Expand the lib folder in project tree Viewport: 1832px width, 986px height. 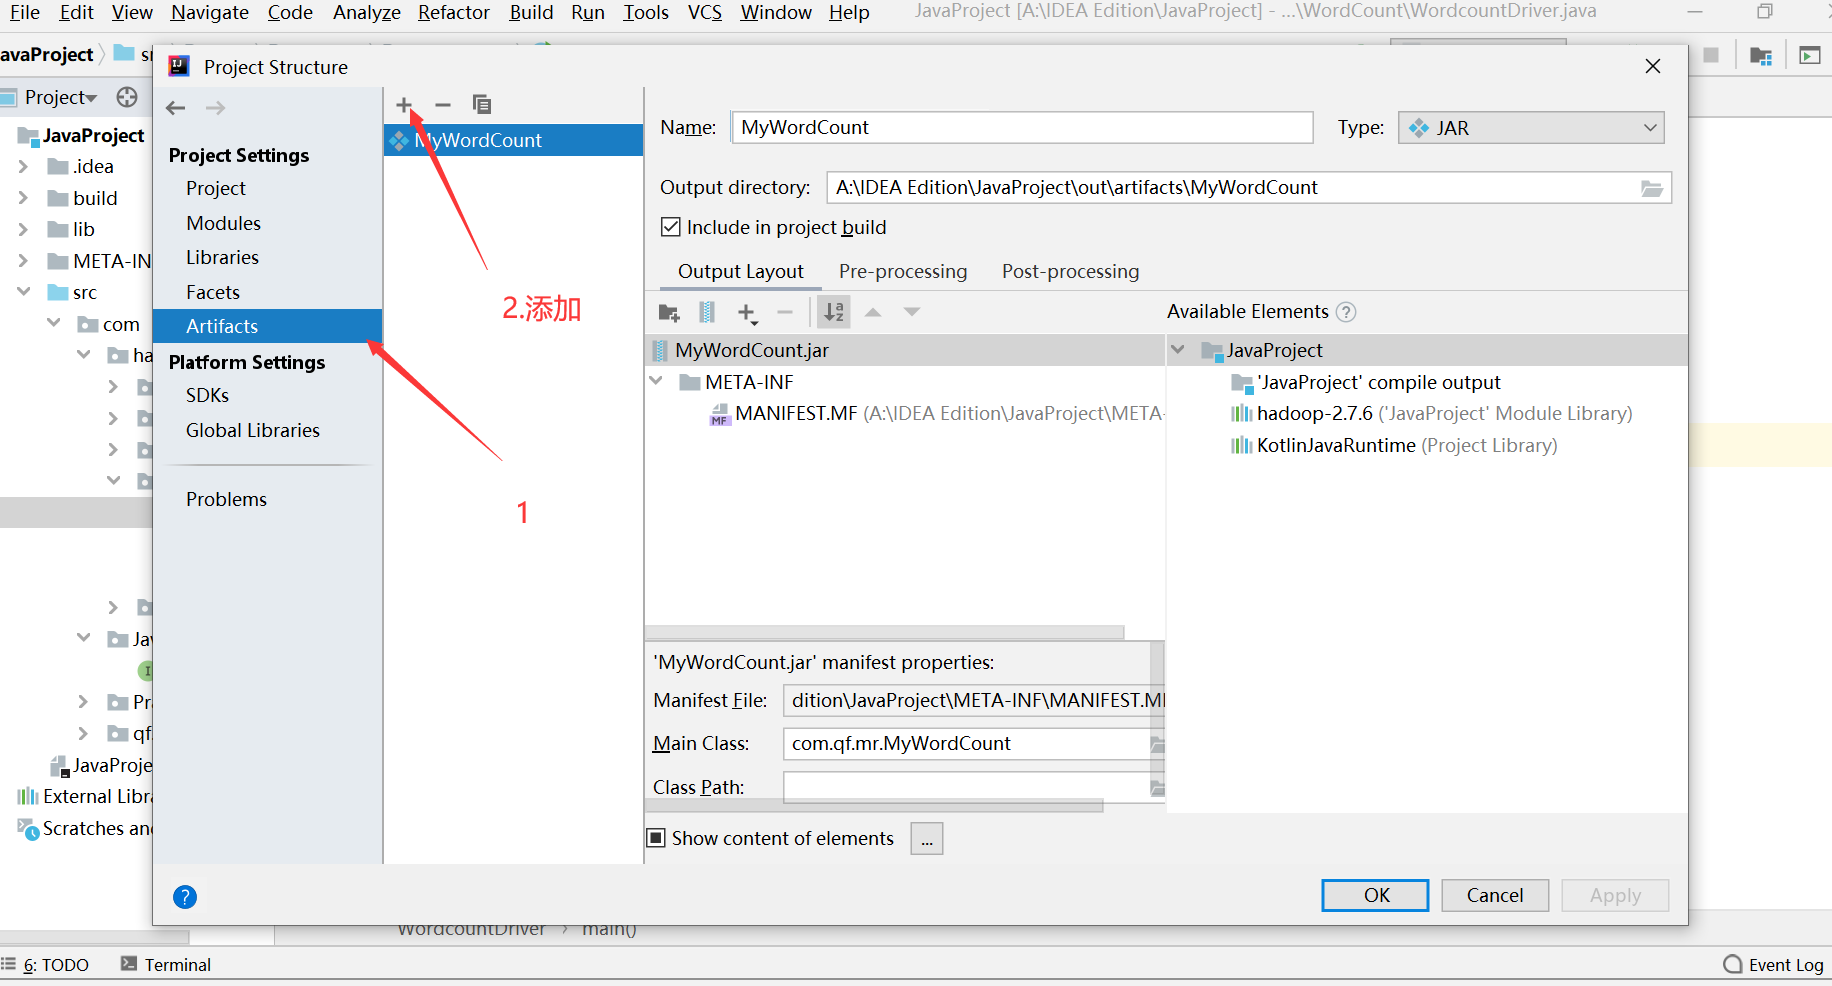[23, 230]
